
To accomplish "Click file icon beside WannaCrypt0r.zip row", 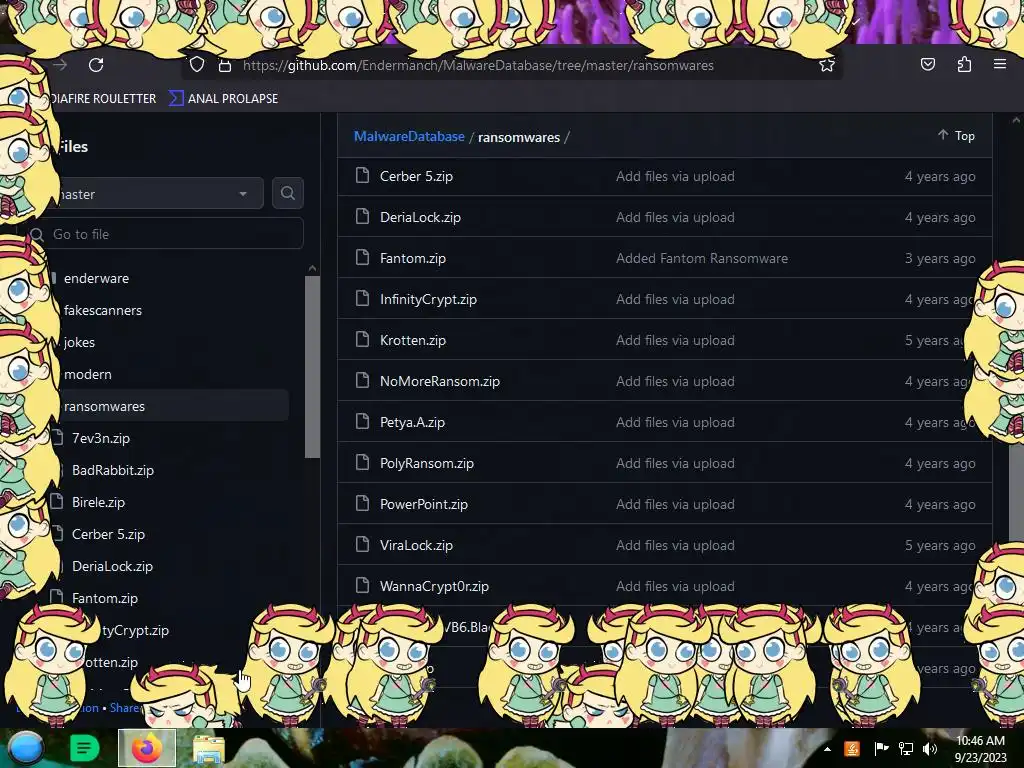I will click(362, 585).
